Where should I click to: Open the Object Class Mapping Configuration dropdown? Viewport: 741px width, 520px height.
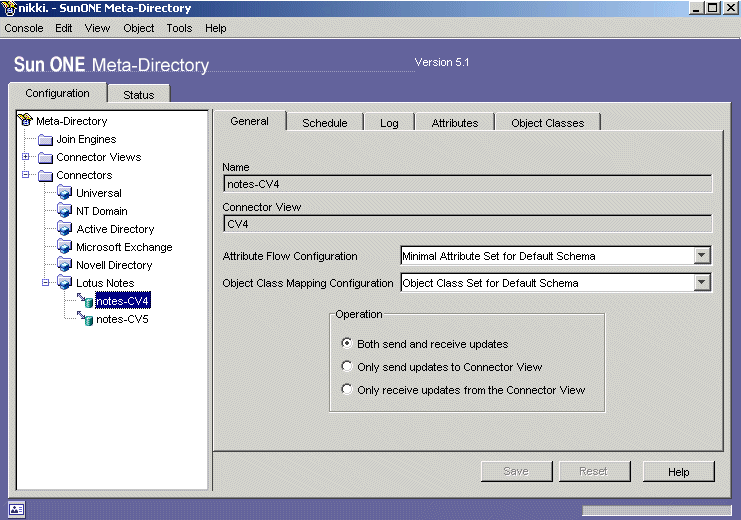tap(702, 283)
